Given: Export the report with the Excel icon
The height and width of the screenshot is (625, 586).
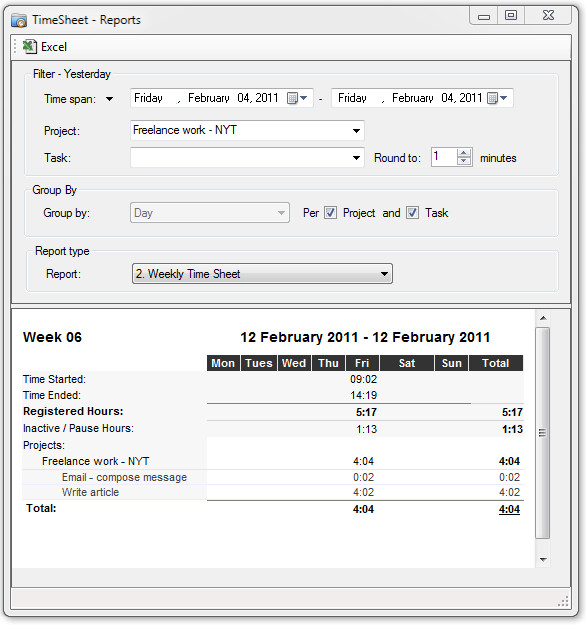Looking at the screenshot, I should 29,47.
